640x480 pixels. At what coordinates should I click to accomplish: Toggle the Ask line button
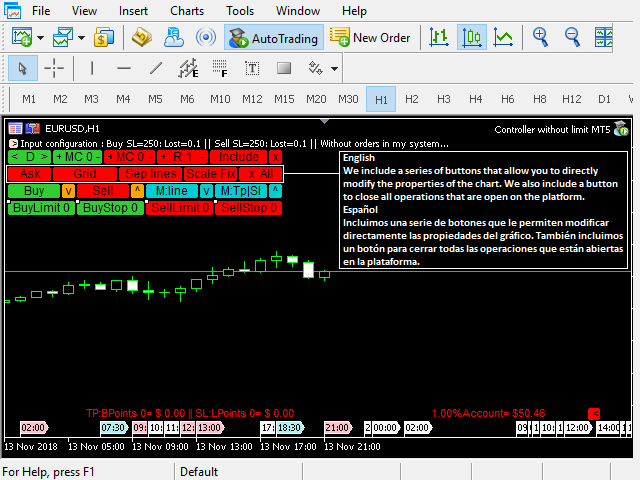coord(31,174)
